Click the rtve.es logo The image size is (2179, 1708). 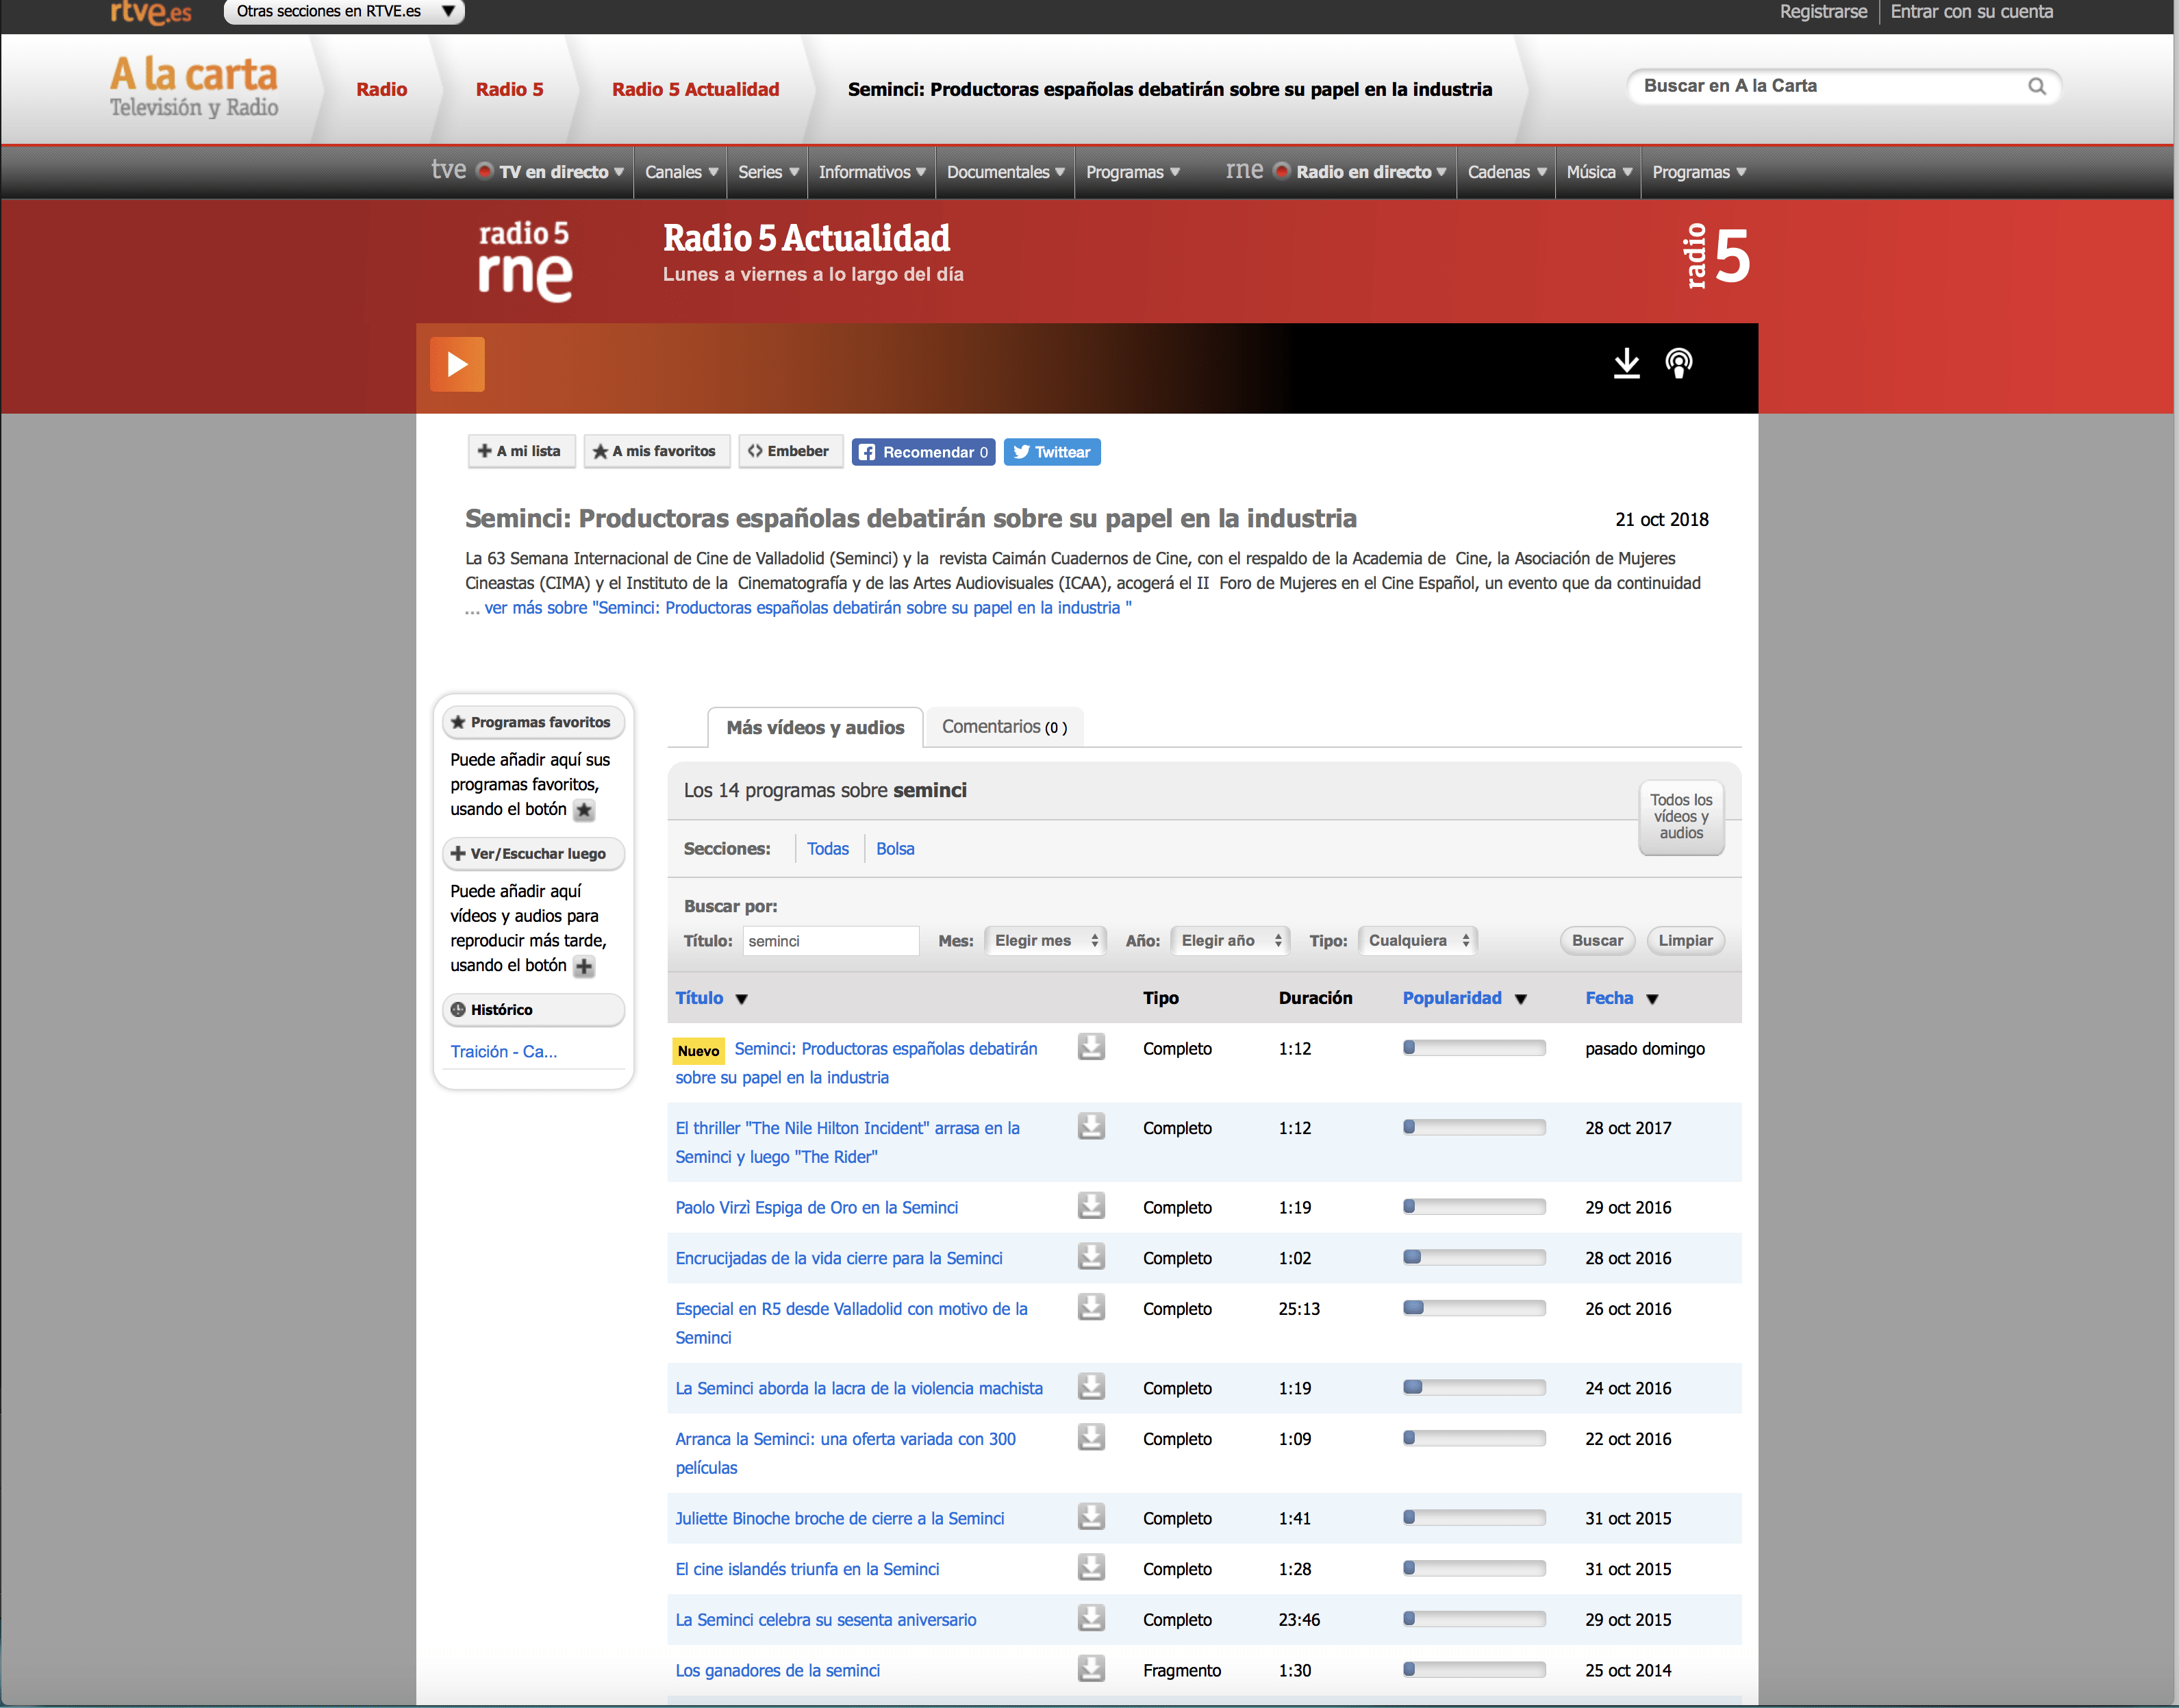pos(151,12)
